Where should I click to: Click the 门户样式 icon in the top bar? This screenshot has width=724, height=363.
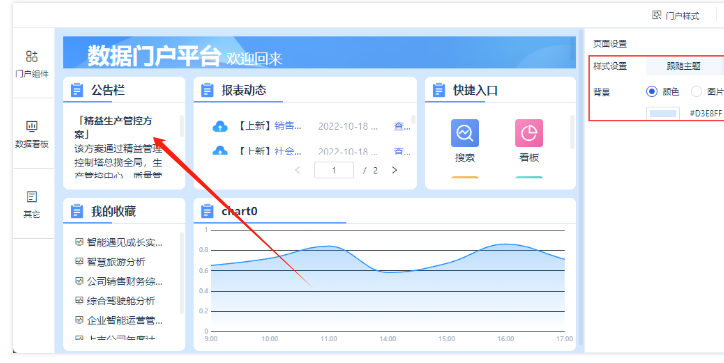(657, 15)
